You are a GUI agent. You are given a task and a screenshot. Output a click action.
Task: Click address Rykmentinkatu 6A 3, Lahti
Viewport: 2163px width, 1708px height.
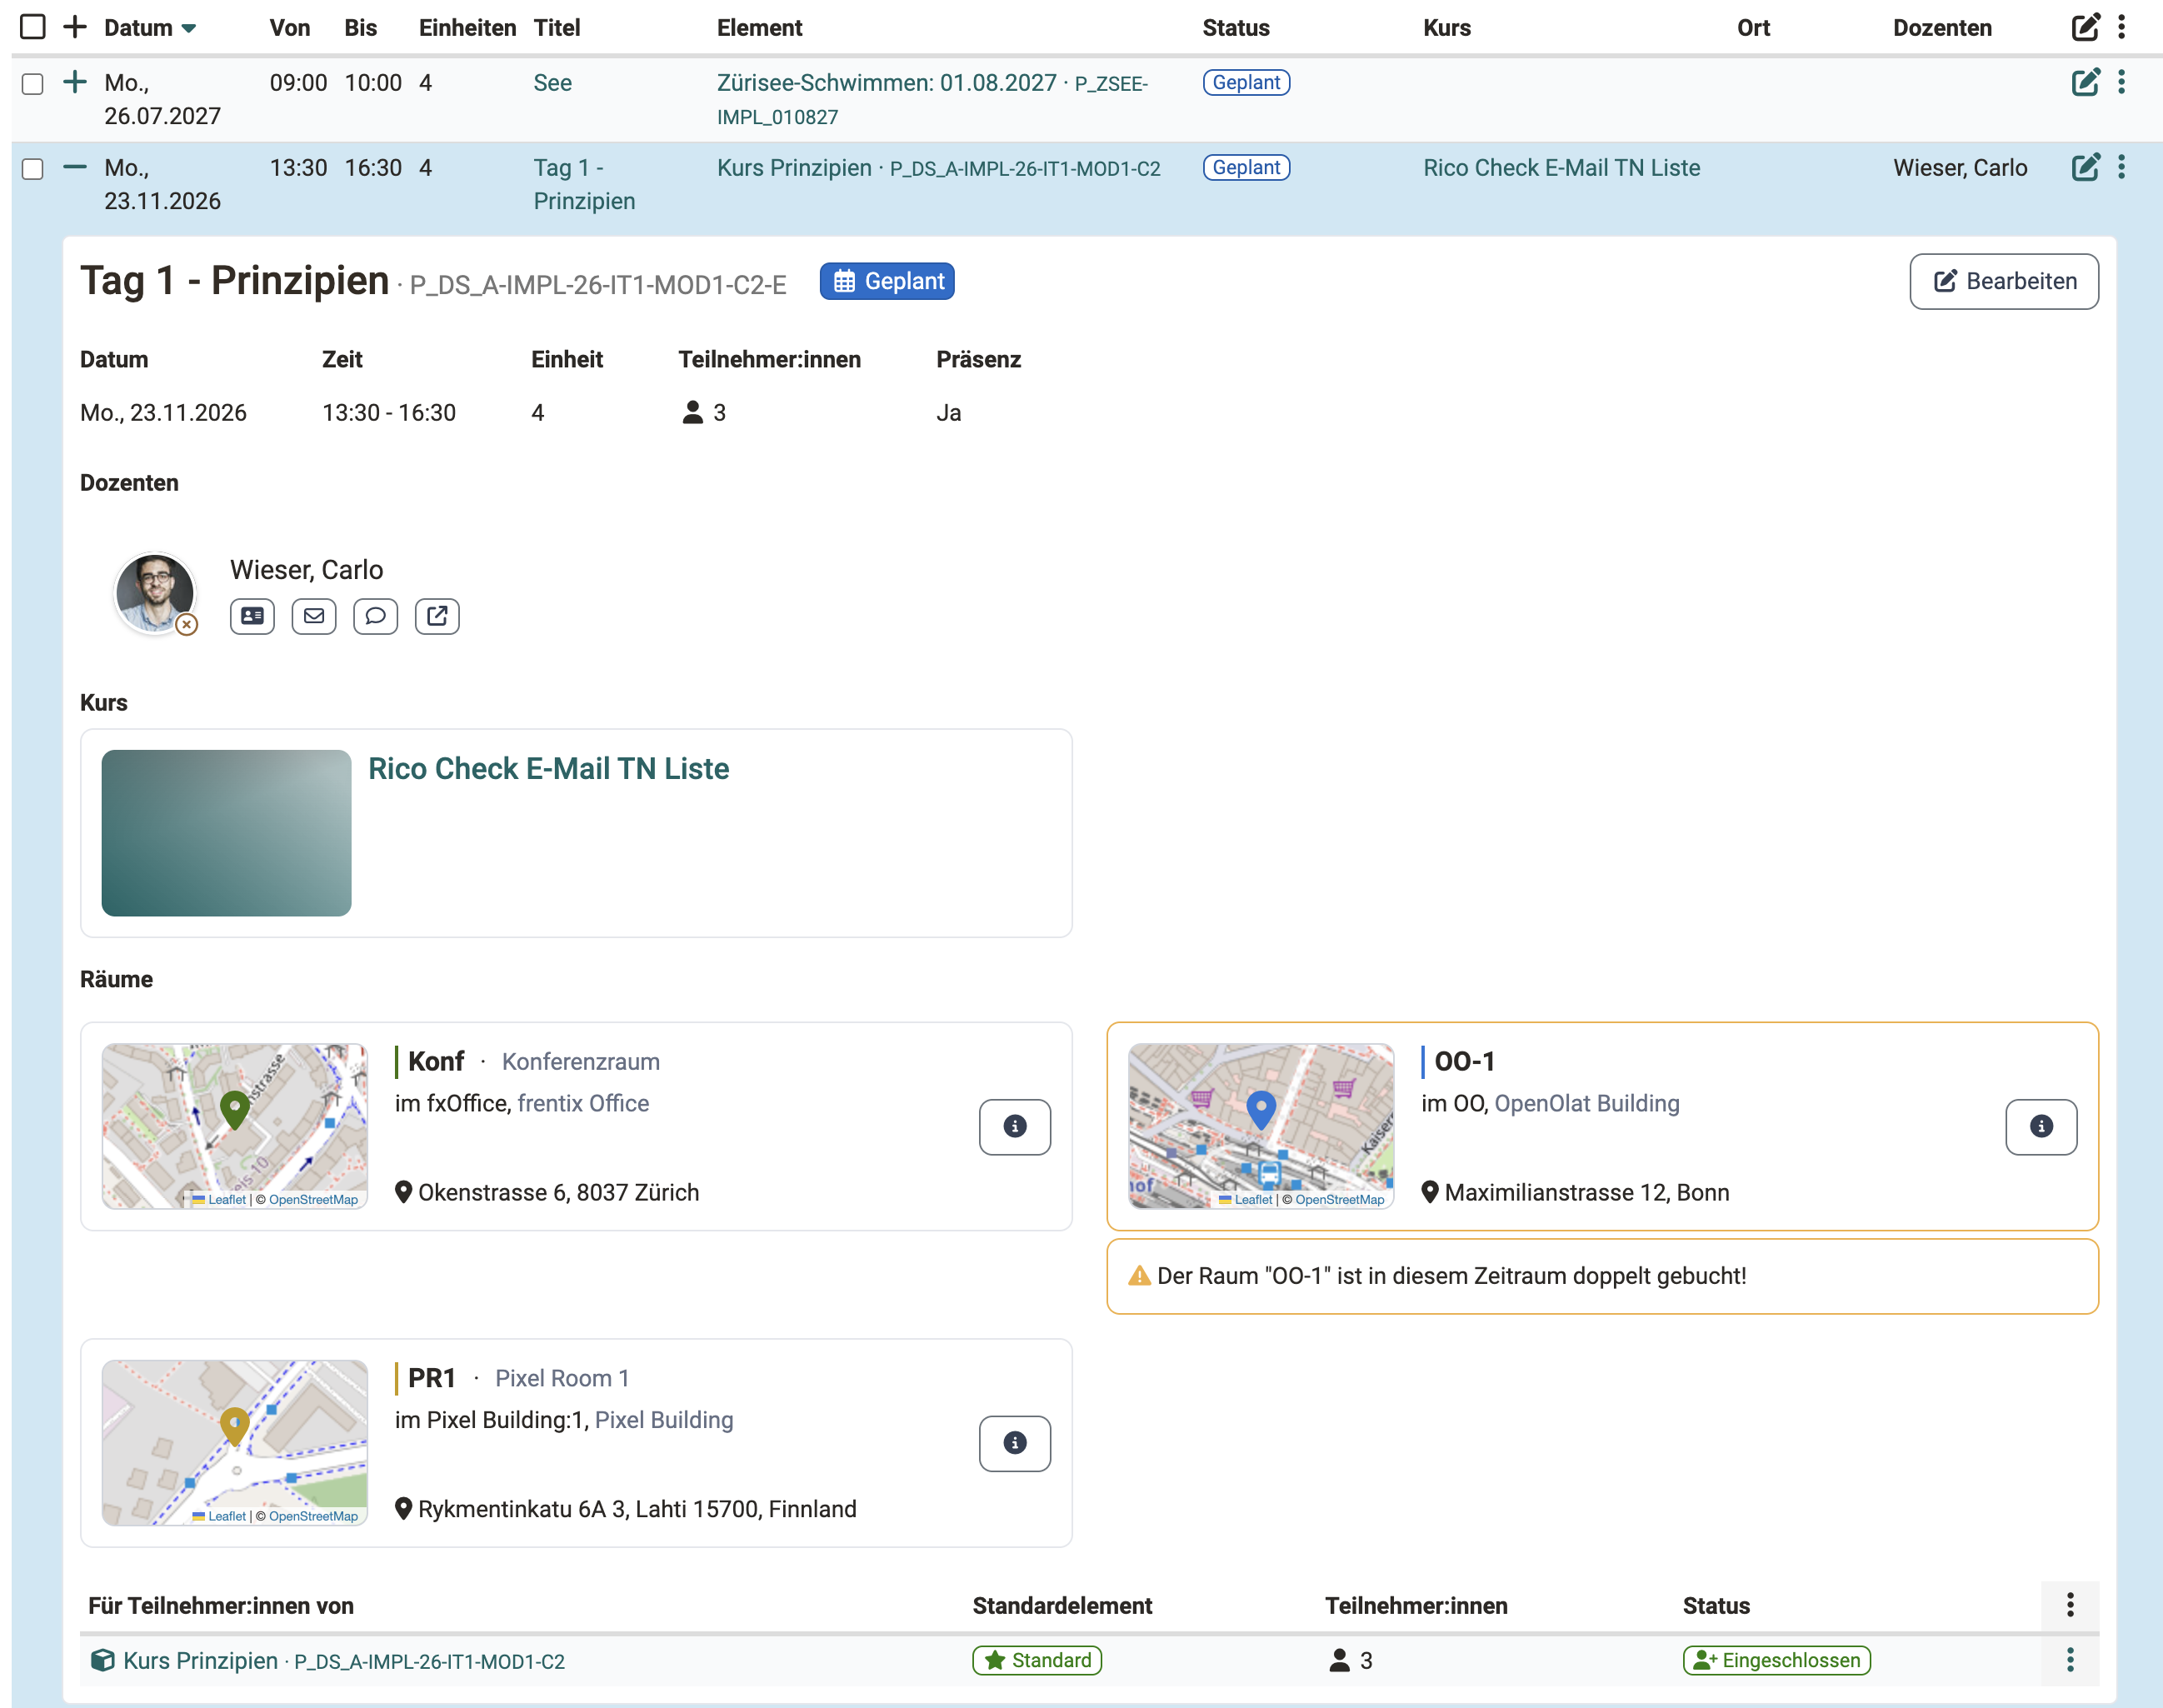[x=637, y=1509]
